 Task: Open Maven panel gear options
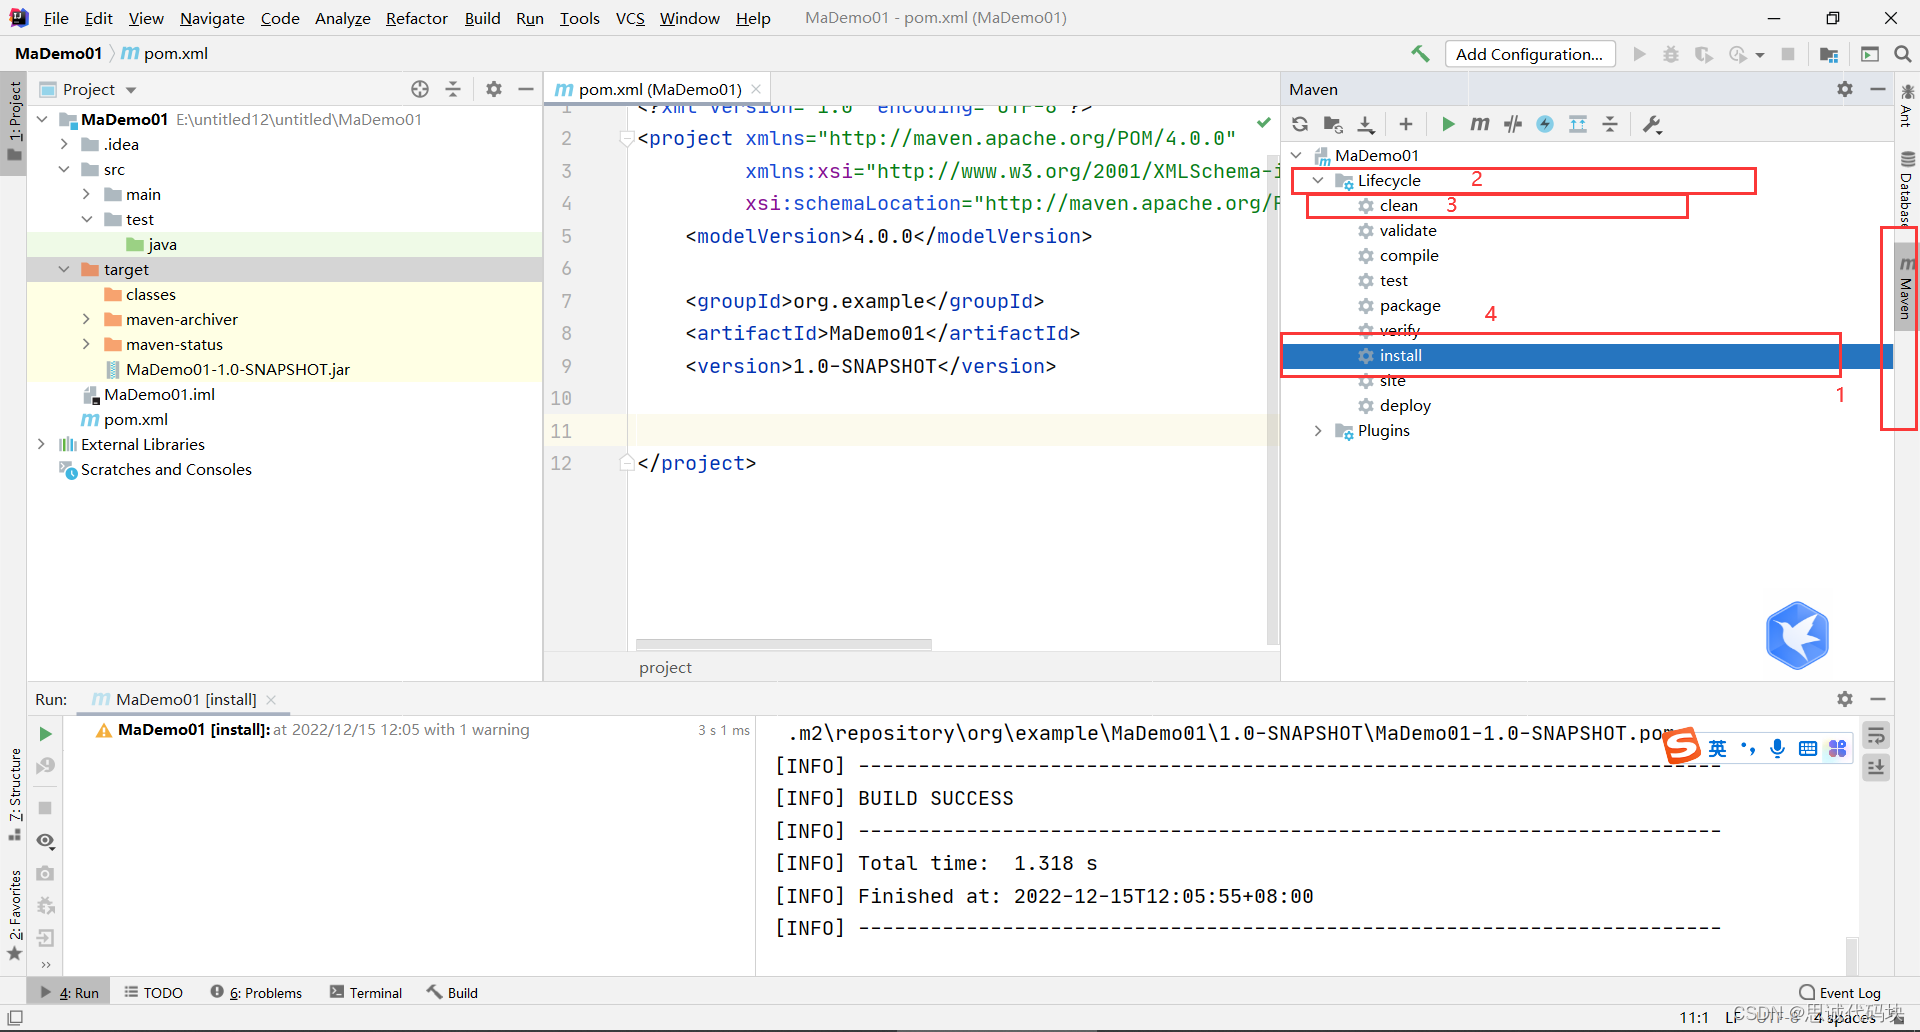pyautogui.click(x=1845, y=89)
